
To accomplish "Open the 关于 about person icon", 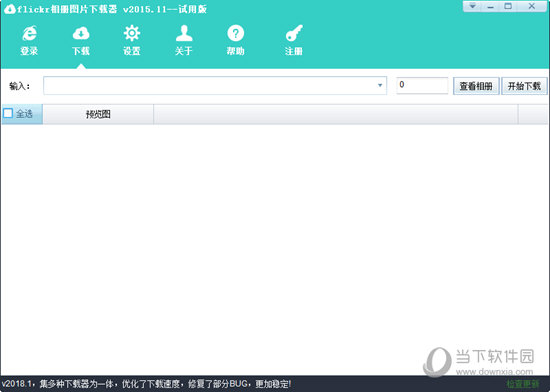I will click(x=183, y=40).
